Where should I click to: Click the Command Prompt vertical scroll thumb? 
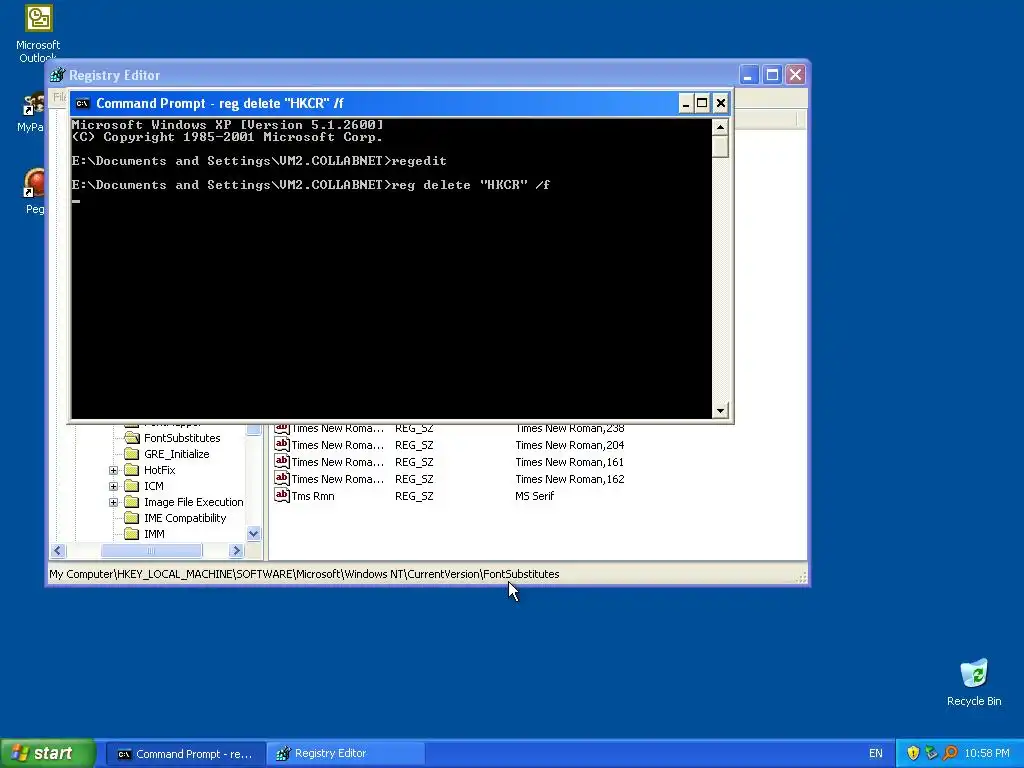(x=720, y=146)
